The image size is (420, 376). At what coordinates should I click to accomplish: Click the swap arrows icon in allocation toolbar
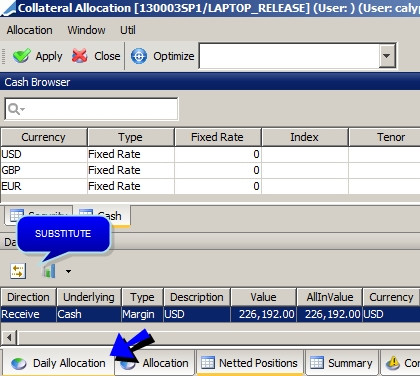point(18,271)
